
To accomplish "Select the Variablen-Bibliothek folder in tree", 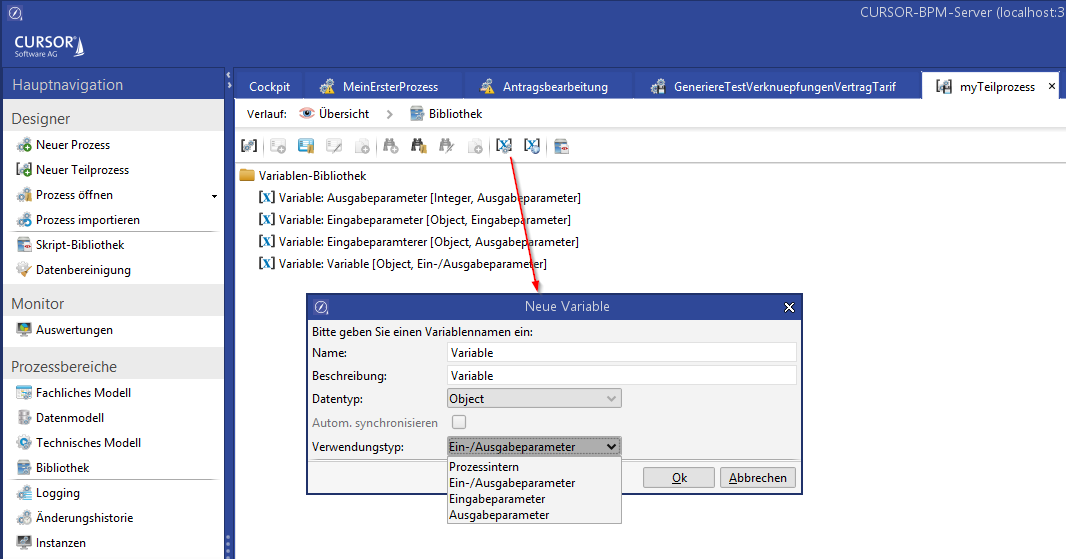I will [x=305, y=176].
